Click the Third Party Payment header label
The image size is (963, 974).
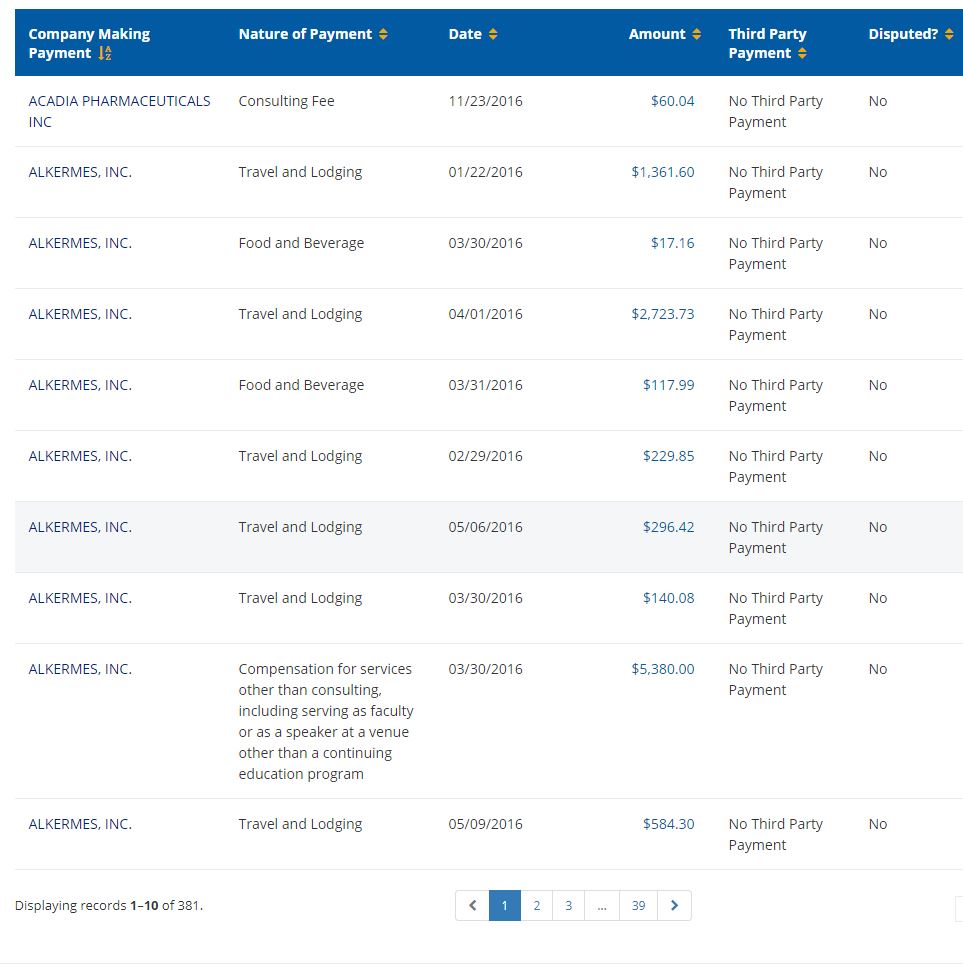coord(767,43)
